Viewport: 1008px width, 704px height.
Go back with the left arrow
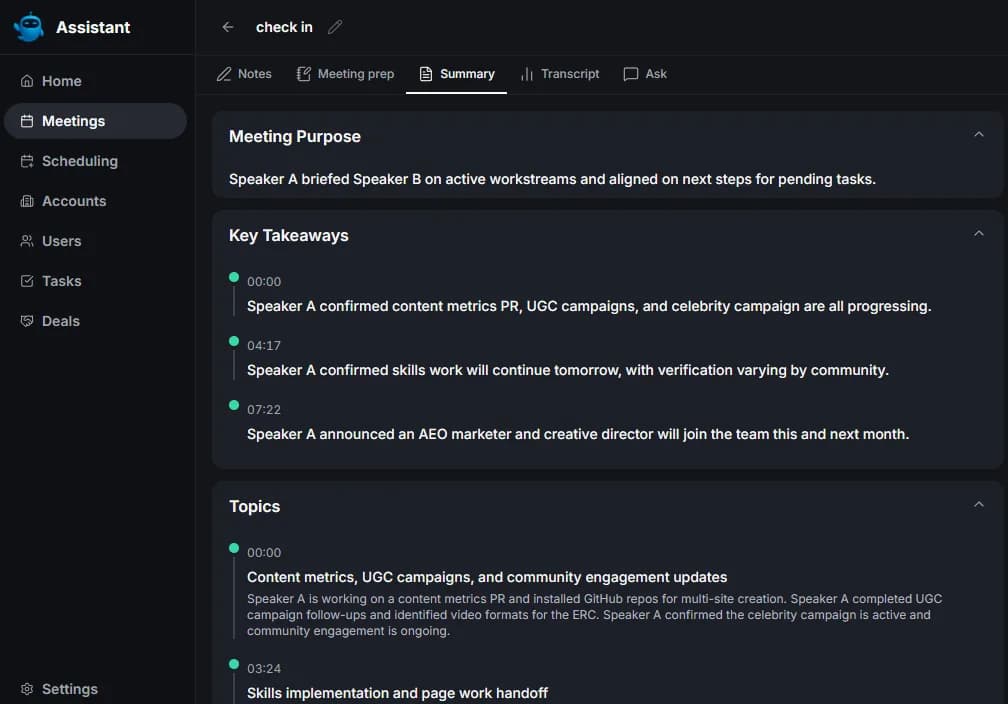228,27
